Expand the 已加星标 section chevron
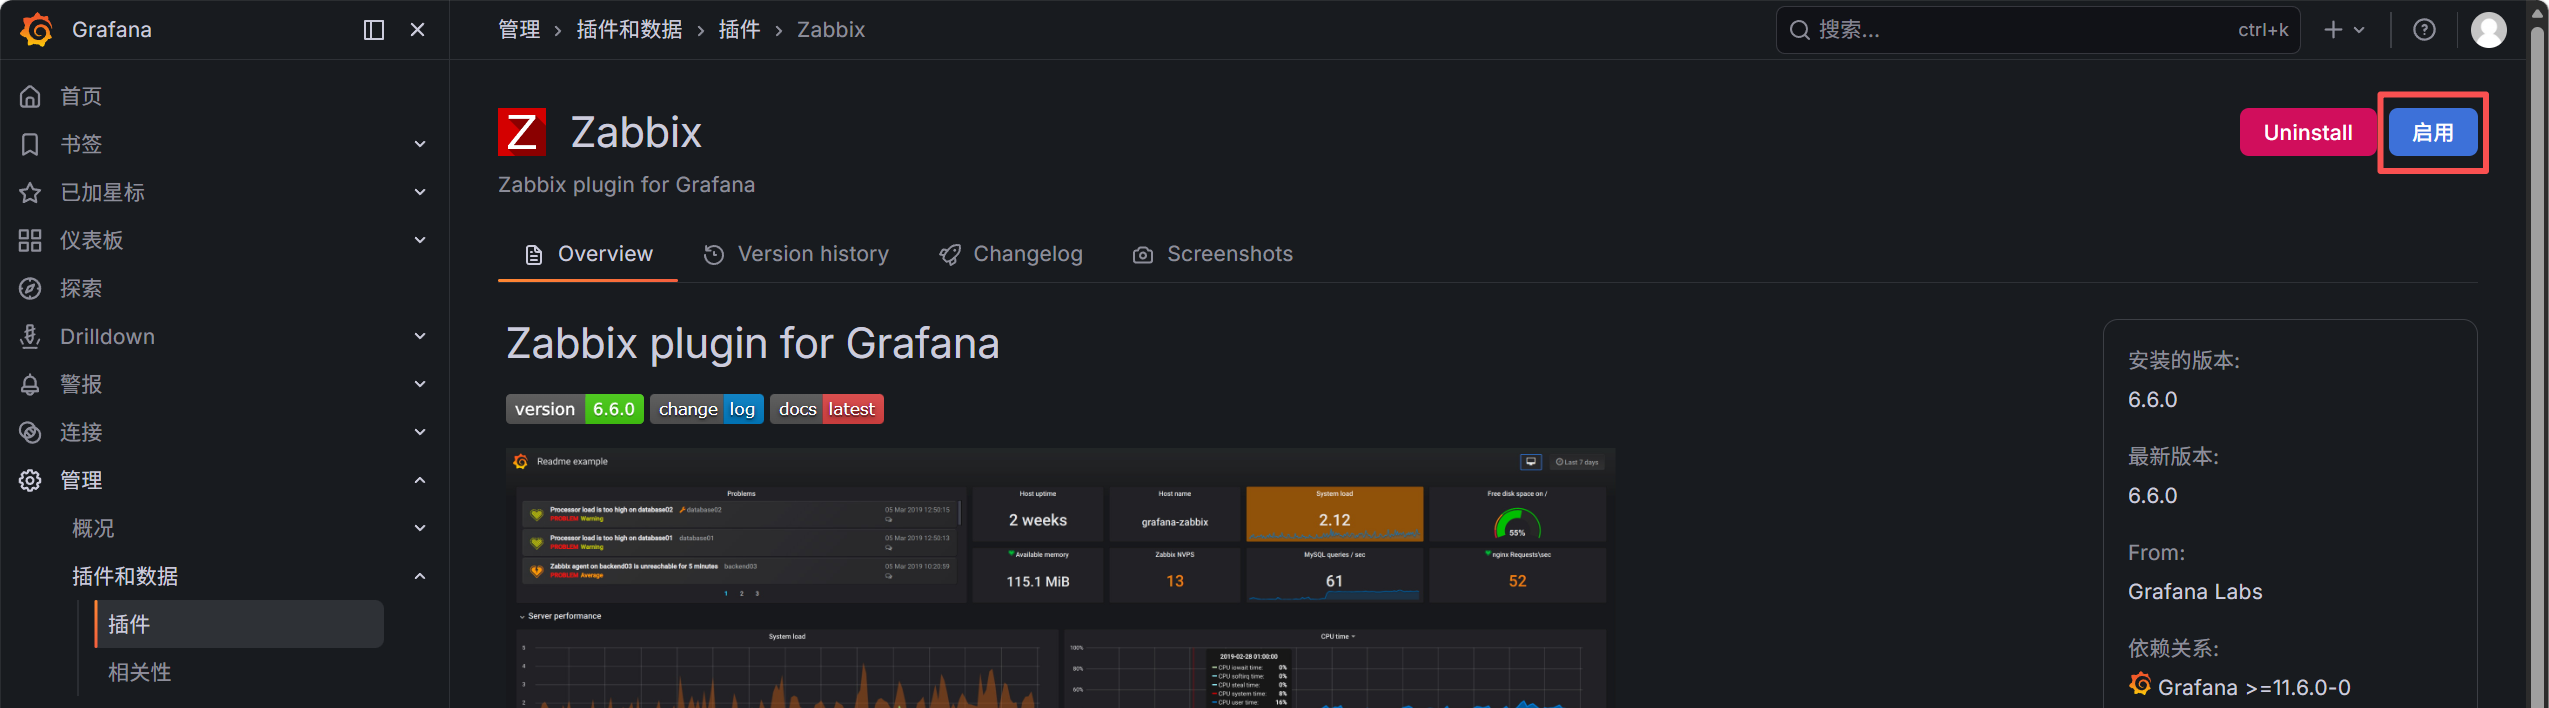The height and width of the screenshot is (708, 2549). click(420, 192)
